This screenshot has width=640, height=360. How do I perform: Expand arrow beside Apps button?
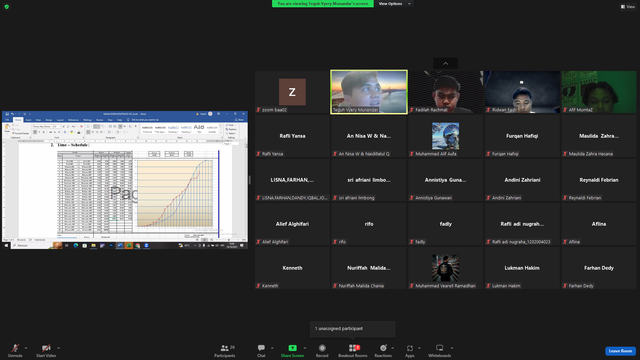(419, 348)
